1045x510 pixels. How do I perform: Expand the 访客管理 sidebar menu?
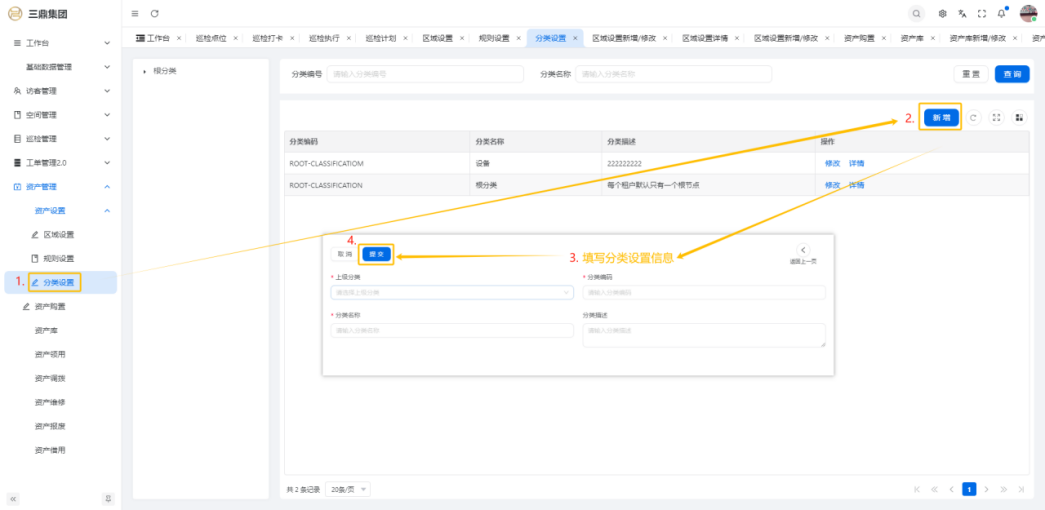tap(107, 91)
